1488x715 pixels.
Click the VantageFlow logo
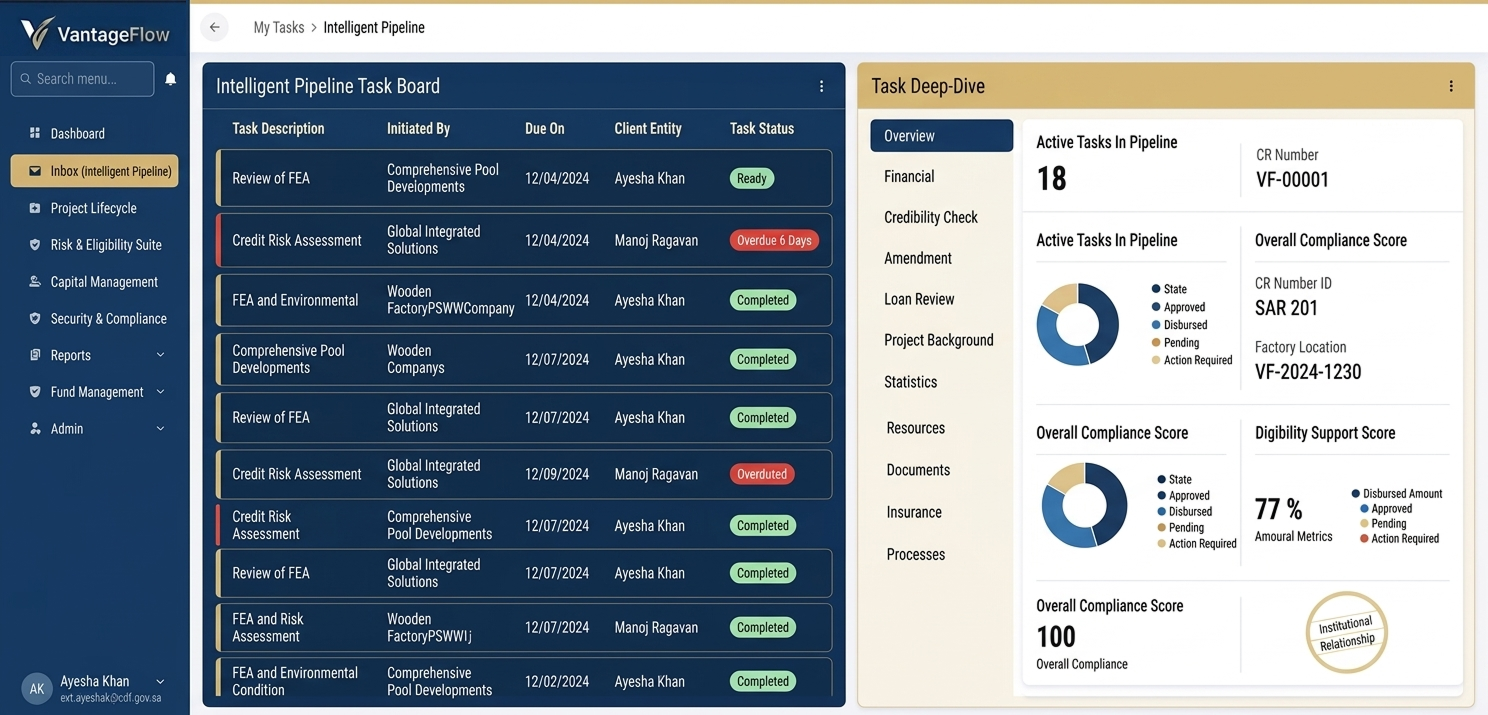click(x=95, y=34)
